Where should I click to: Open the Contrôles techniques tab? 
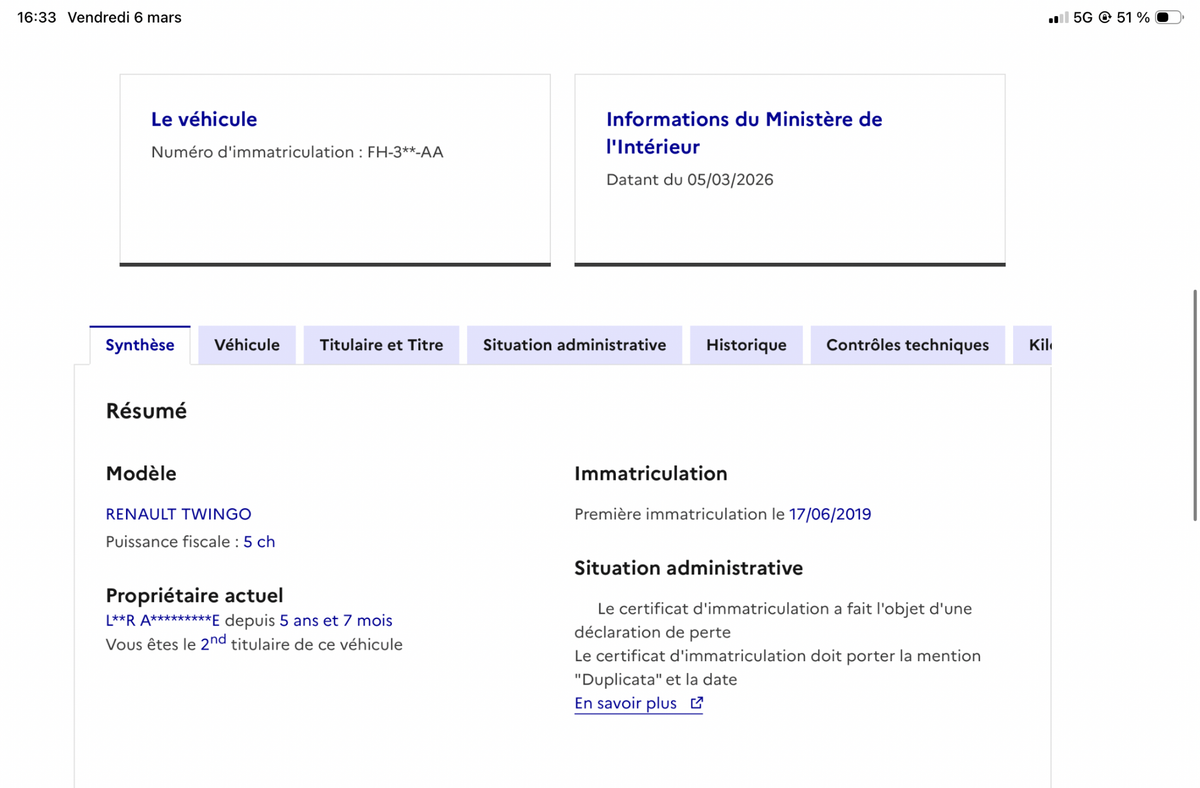point(907,345)
